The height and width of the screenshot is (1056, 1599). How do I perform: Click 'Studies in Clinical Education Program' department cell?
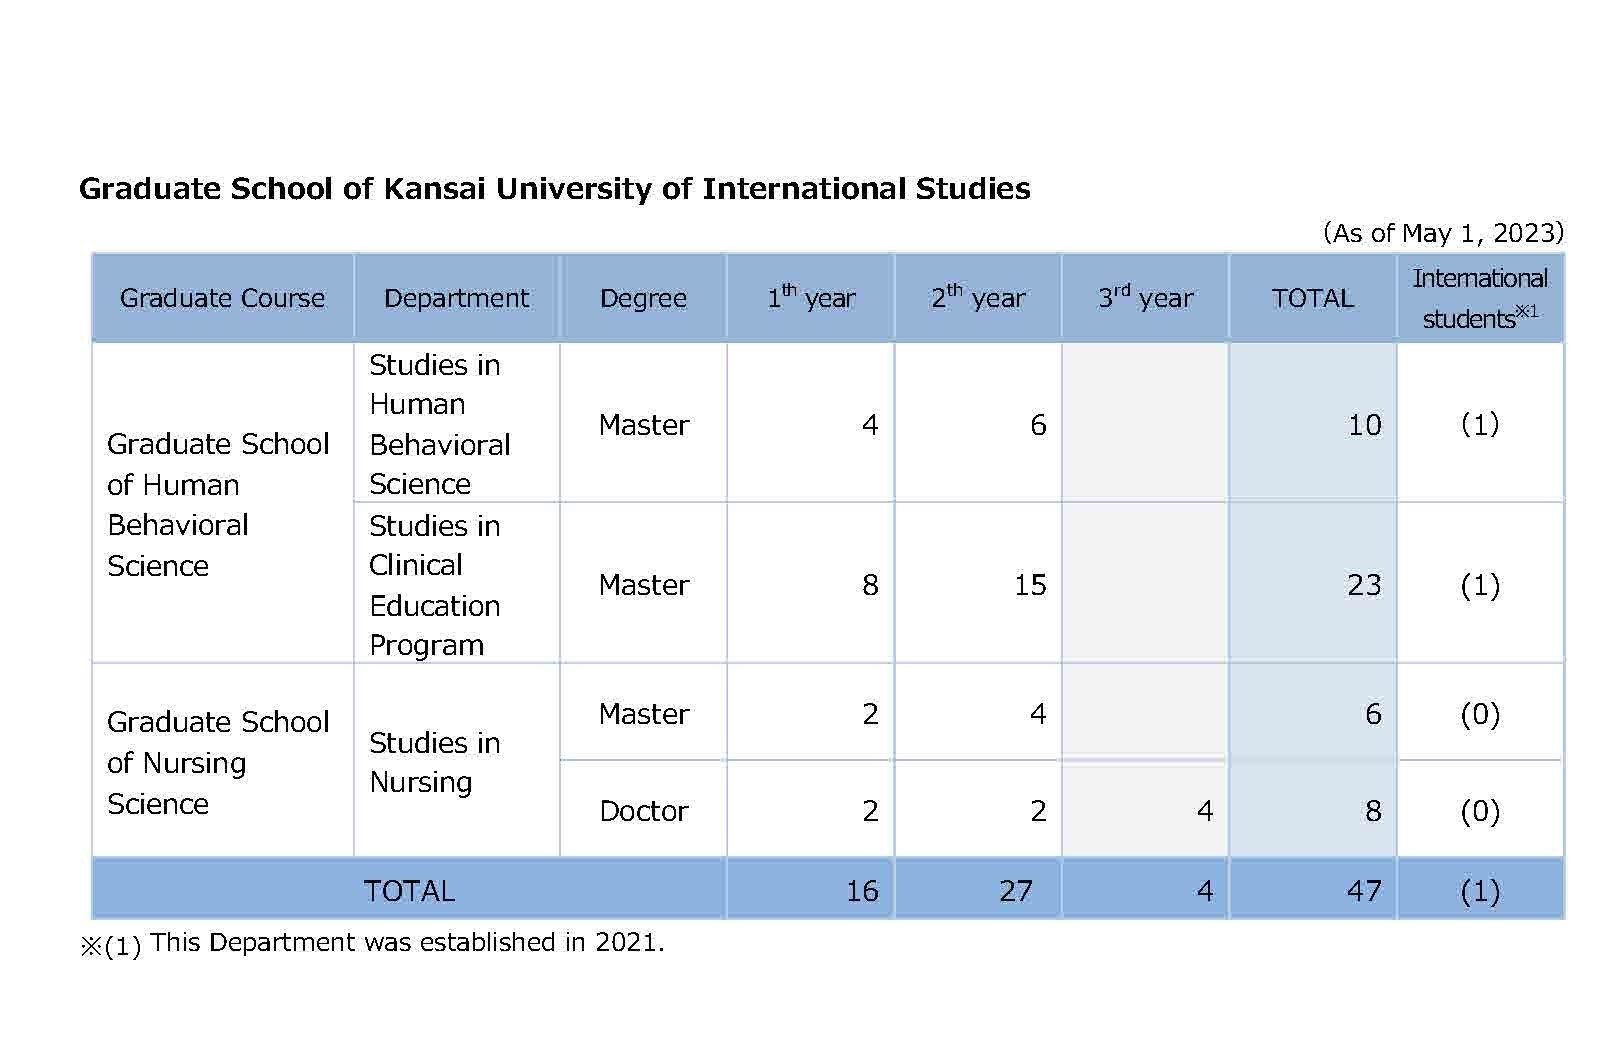pyautogui.click(x=456, y=583)
